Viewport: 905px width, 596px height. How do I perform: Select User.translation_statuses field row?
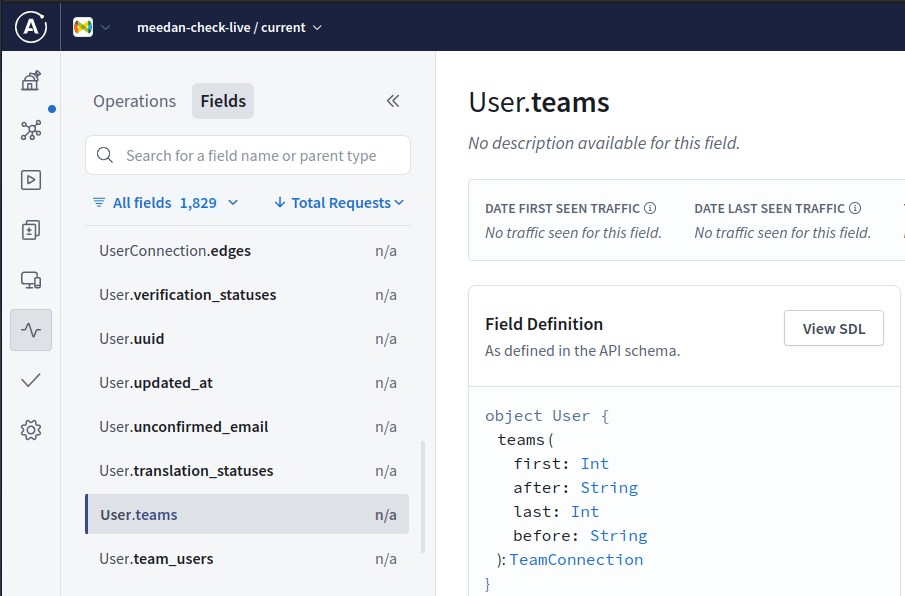click(248, 471)
